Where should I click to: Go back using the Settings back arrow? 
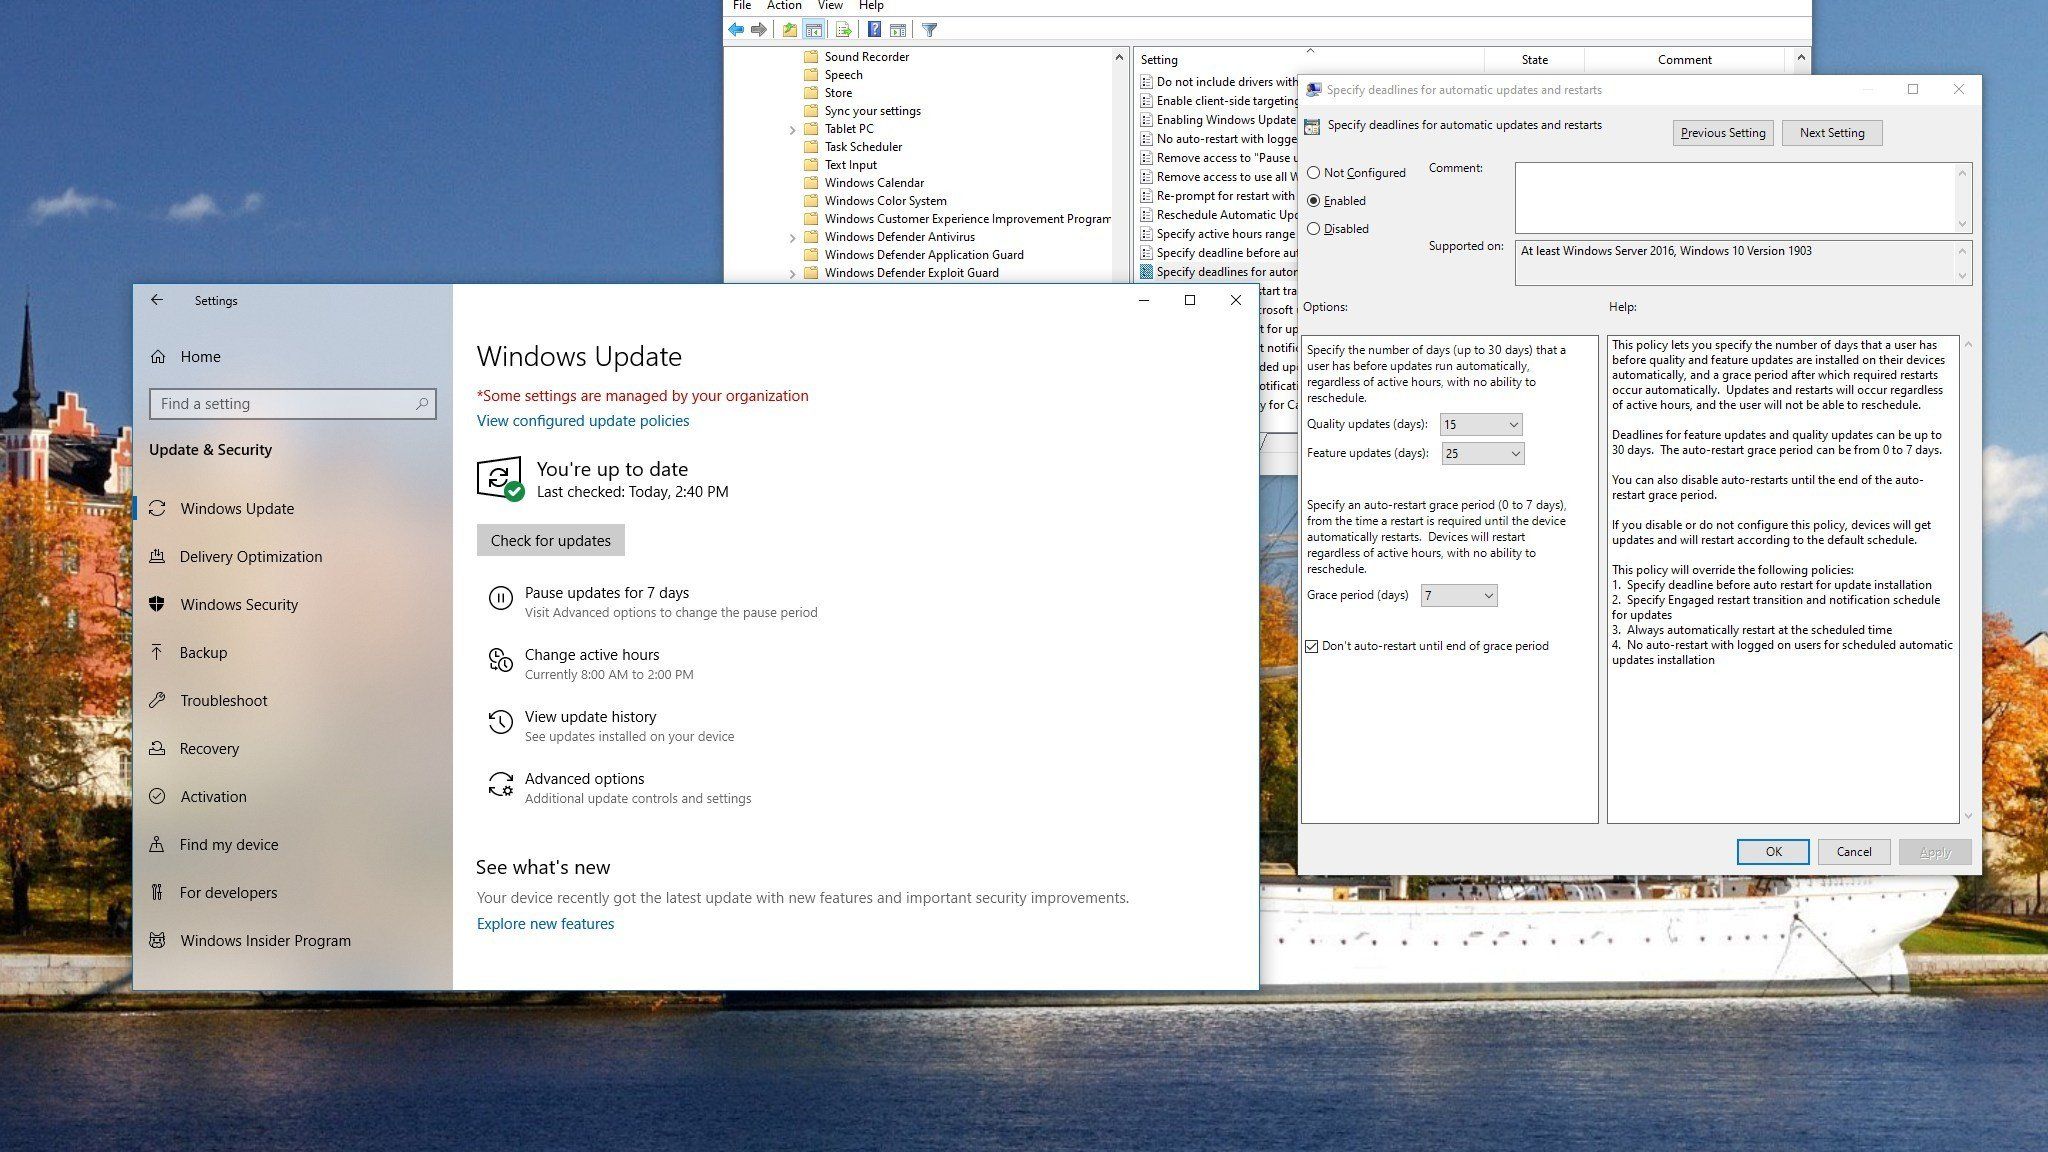pos(157,300)
